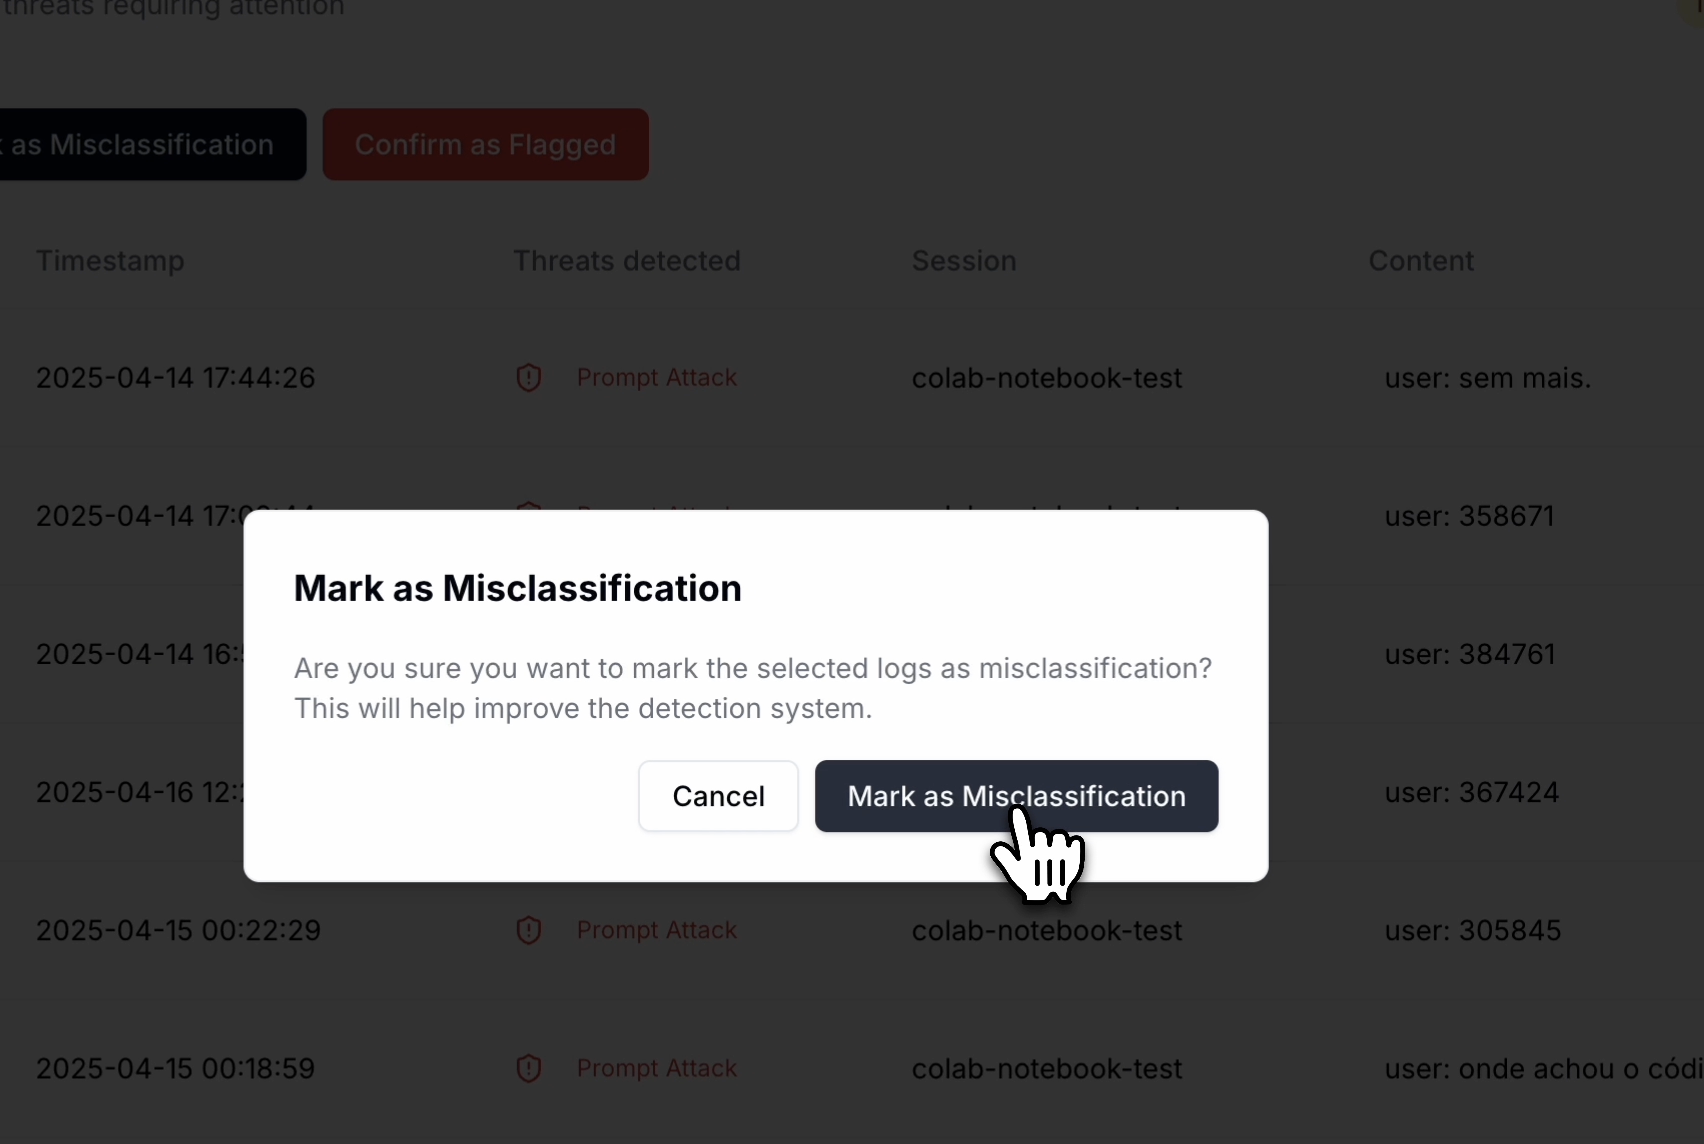Click the badge in the top-right corner
Screen dimensions: 1704x1144
tap(1690, 8)
